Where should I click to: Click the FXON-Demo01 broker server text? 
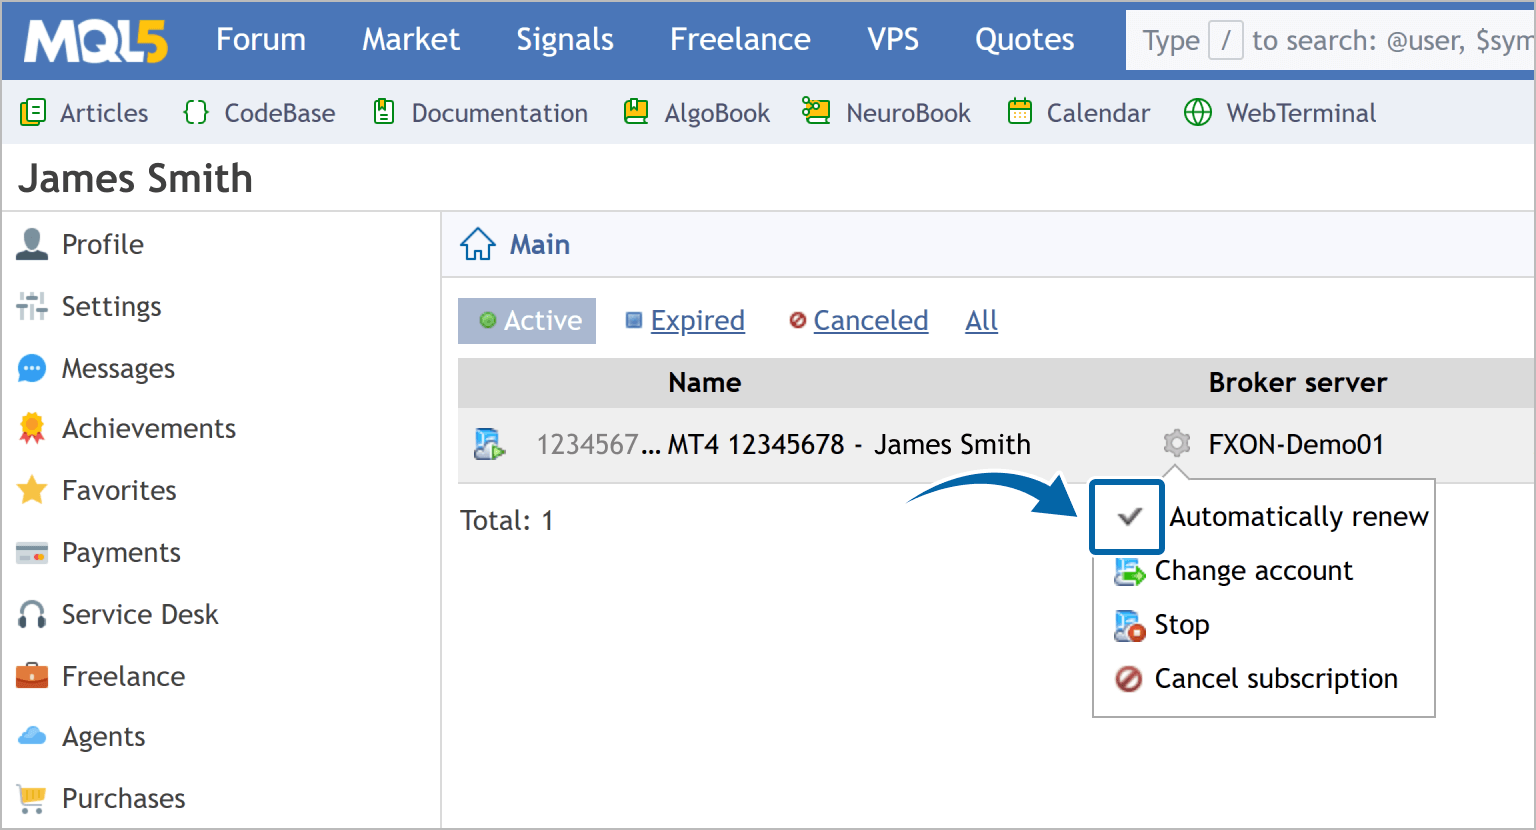pyautogui.click(x=1296, y=444)
